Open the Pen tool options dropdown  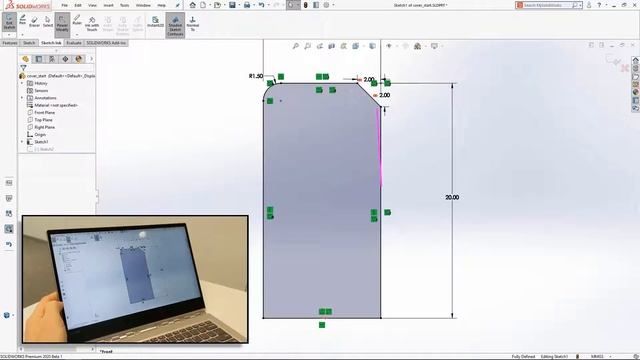[22, 35]
